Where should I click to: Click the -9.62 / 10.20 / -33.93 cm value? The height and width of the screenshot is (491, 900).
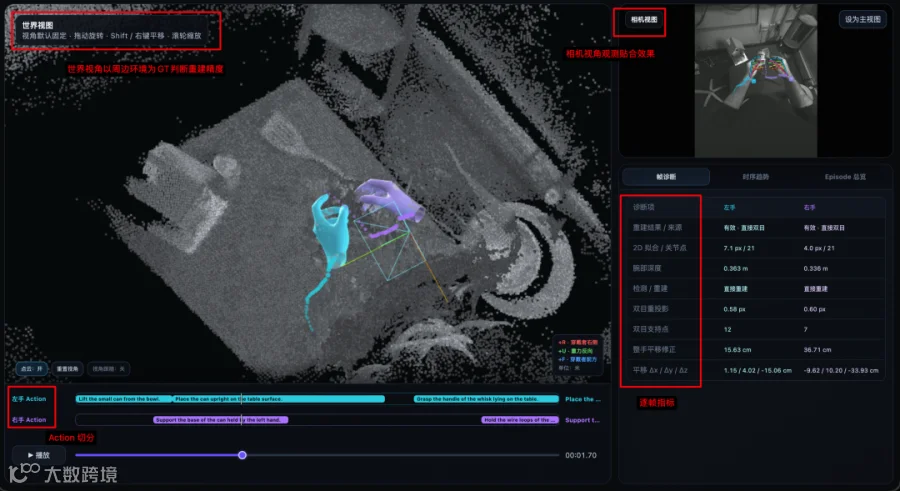[841, 370]
